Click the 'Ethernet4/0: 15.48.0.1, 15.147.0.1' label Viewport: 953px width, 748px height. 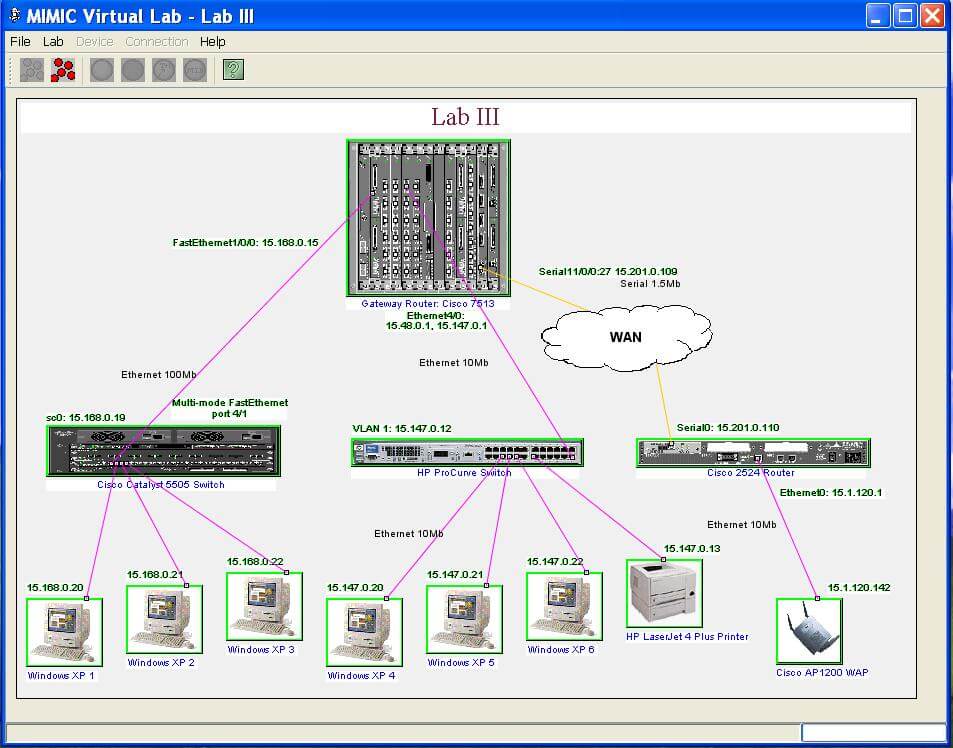[x=436, y=321]
